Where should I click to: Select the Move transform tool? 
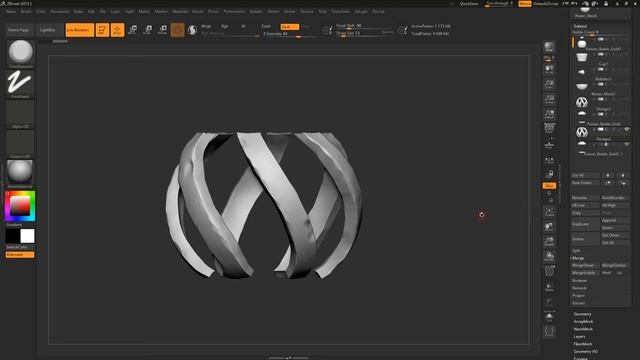[x=133, y=30]
